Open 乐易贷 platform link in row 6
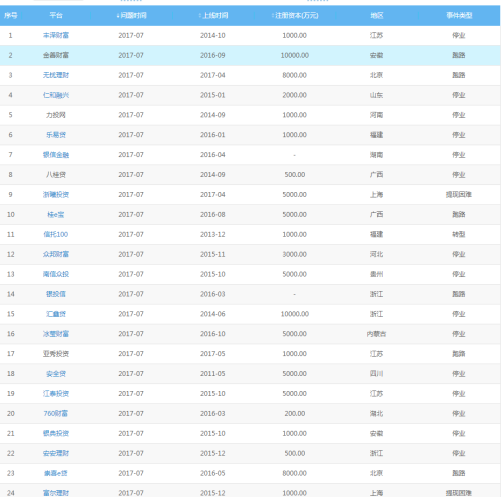 [56, 135]
